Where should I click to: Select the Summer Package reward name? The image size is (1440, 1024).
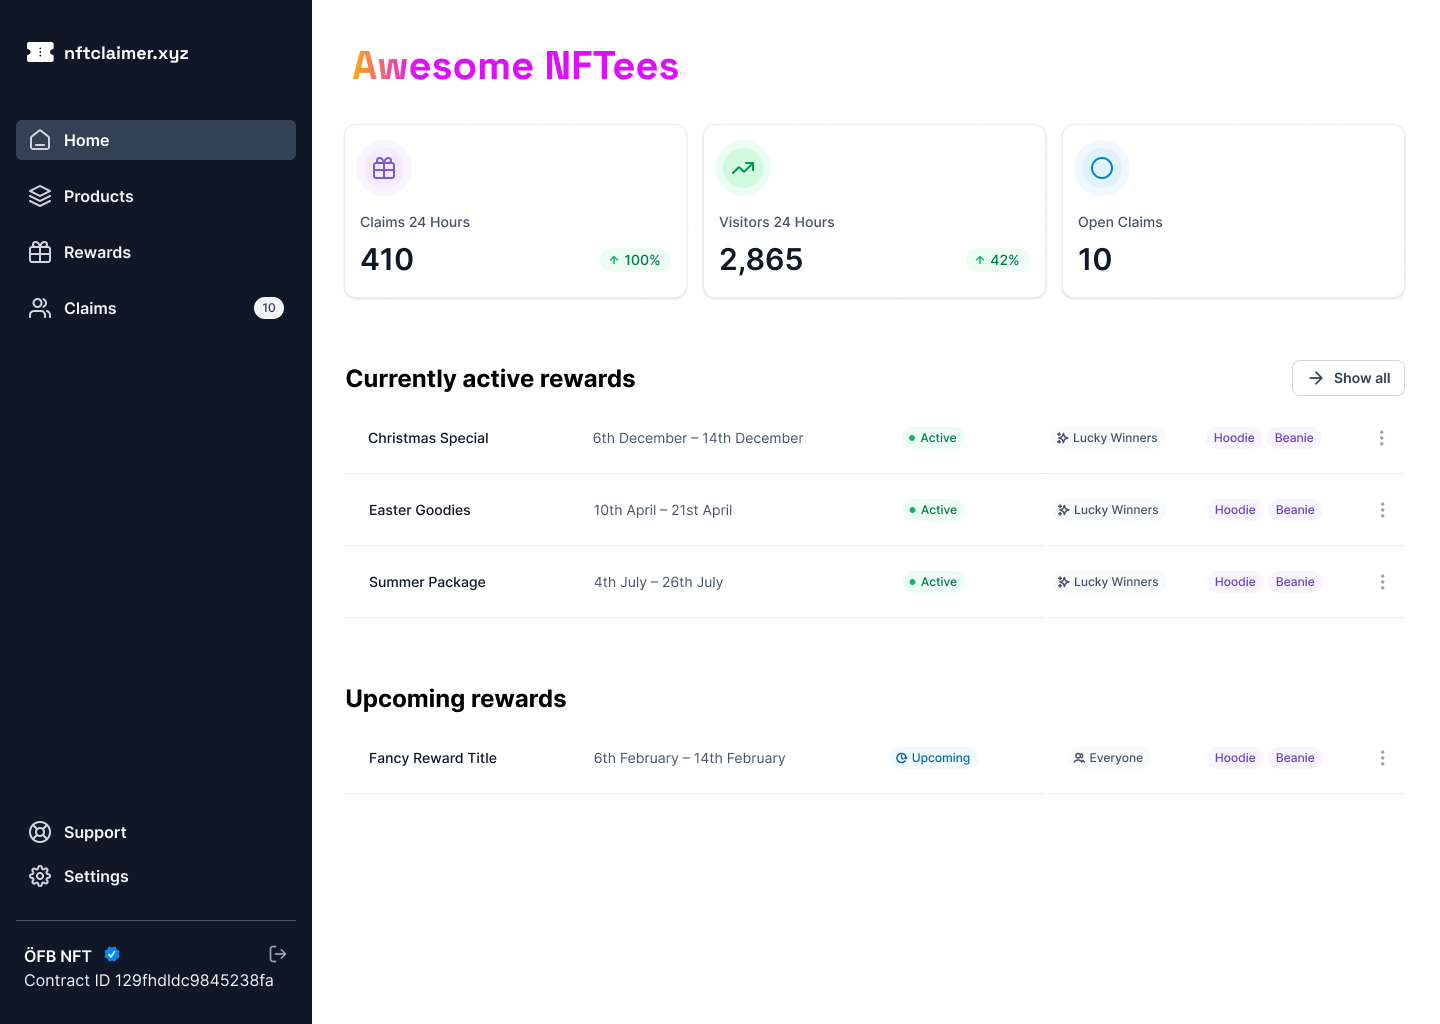pos(427,582)
